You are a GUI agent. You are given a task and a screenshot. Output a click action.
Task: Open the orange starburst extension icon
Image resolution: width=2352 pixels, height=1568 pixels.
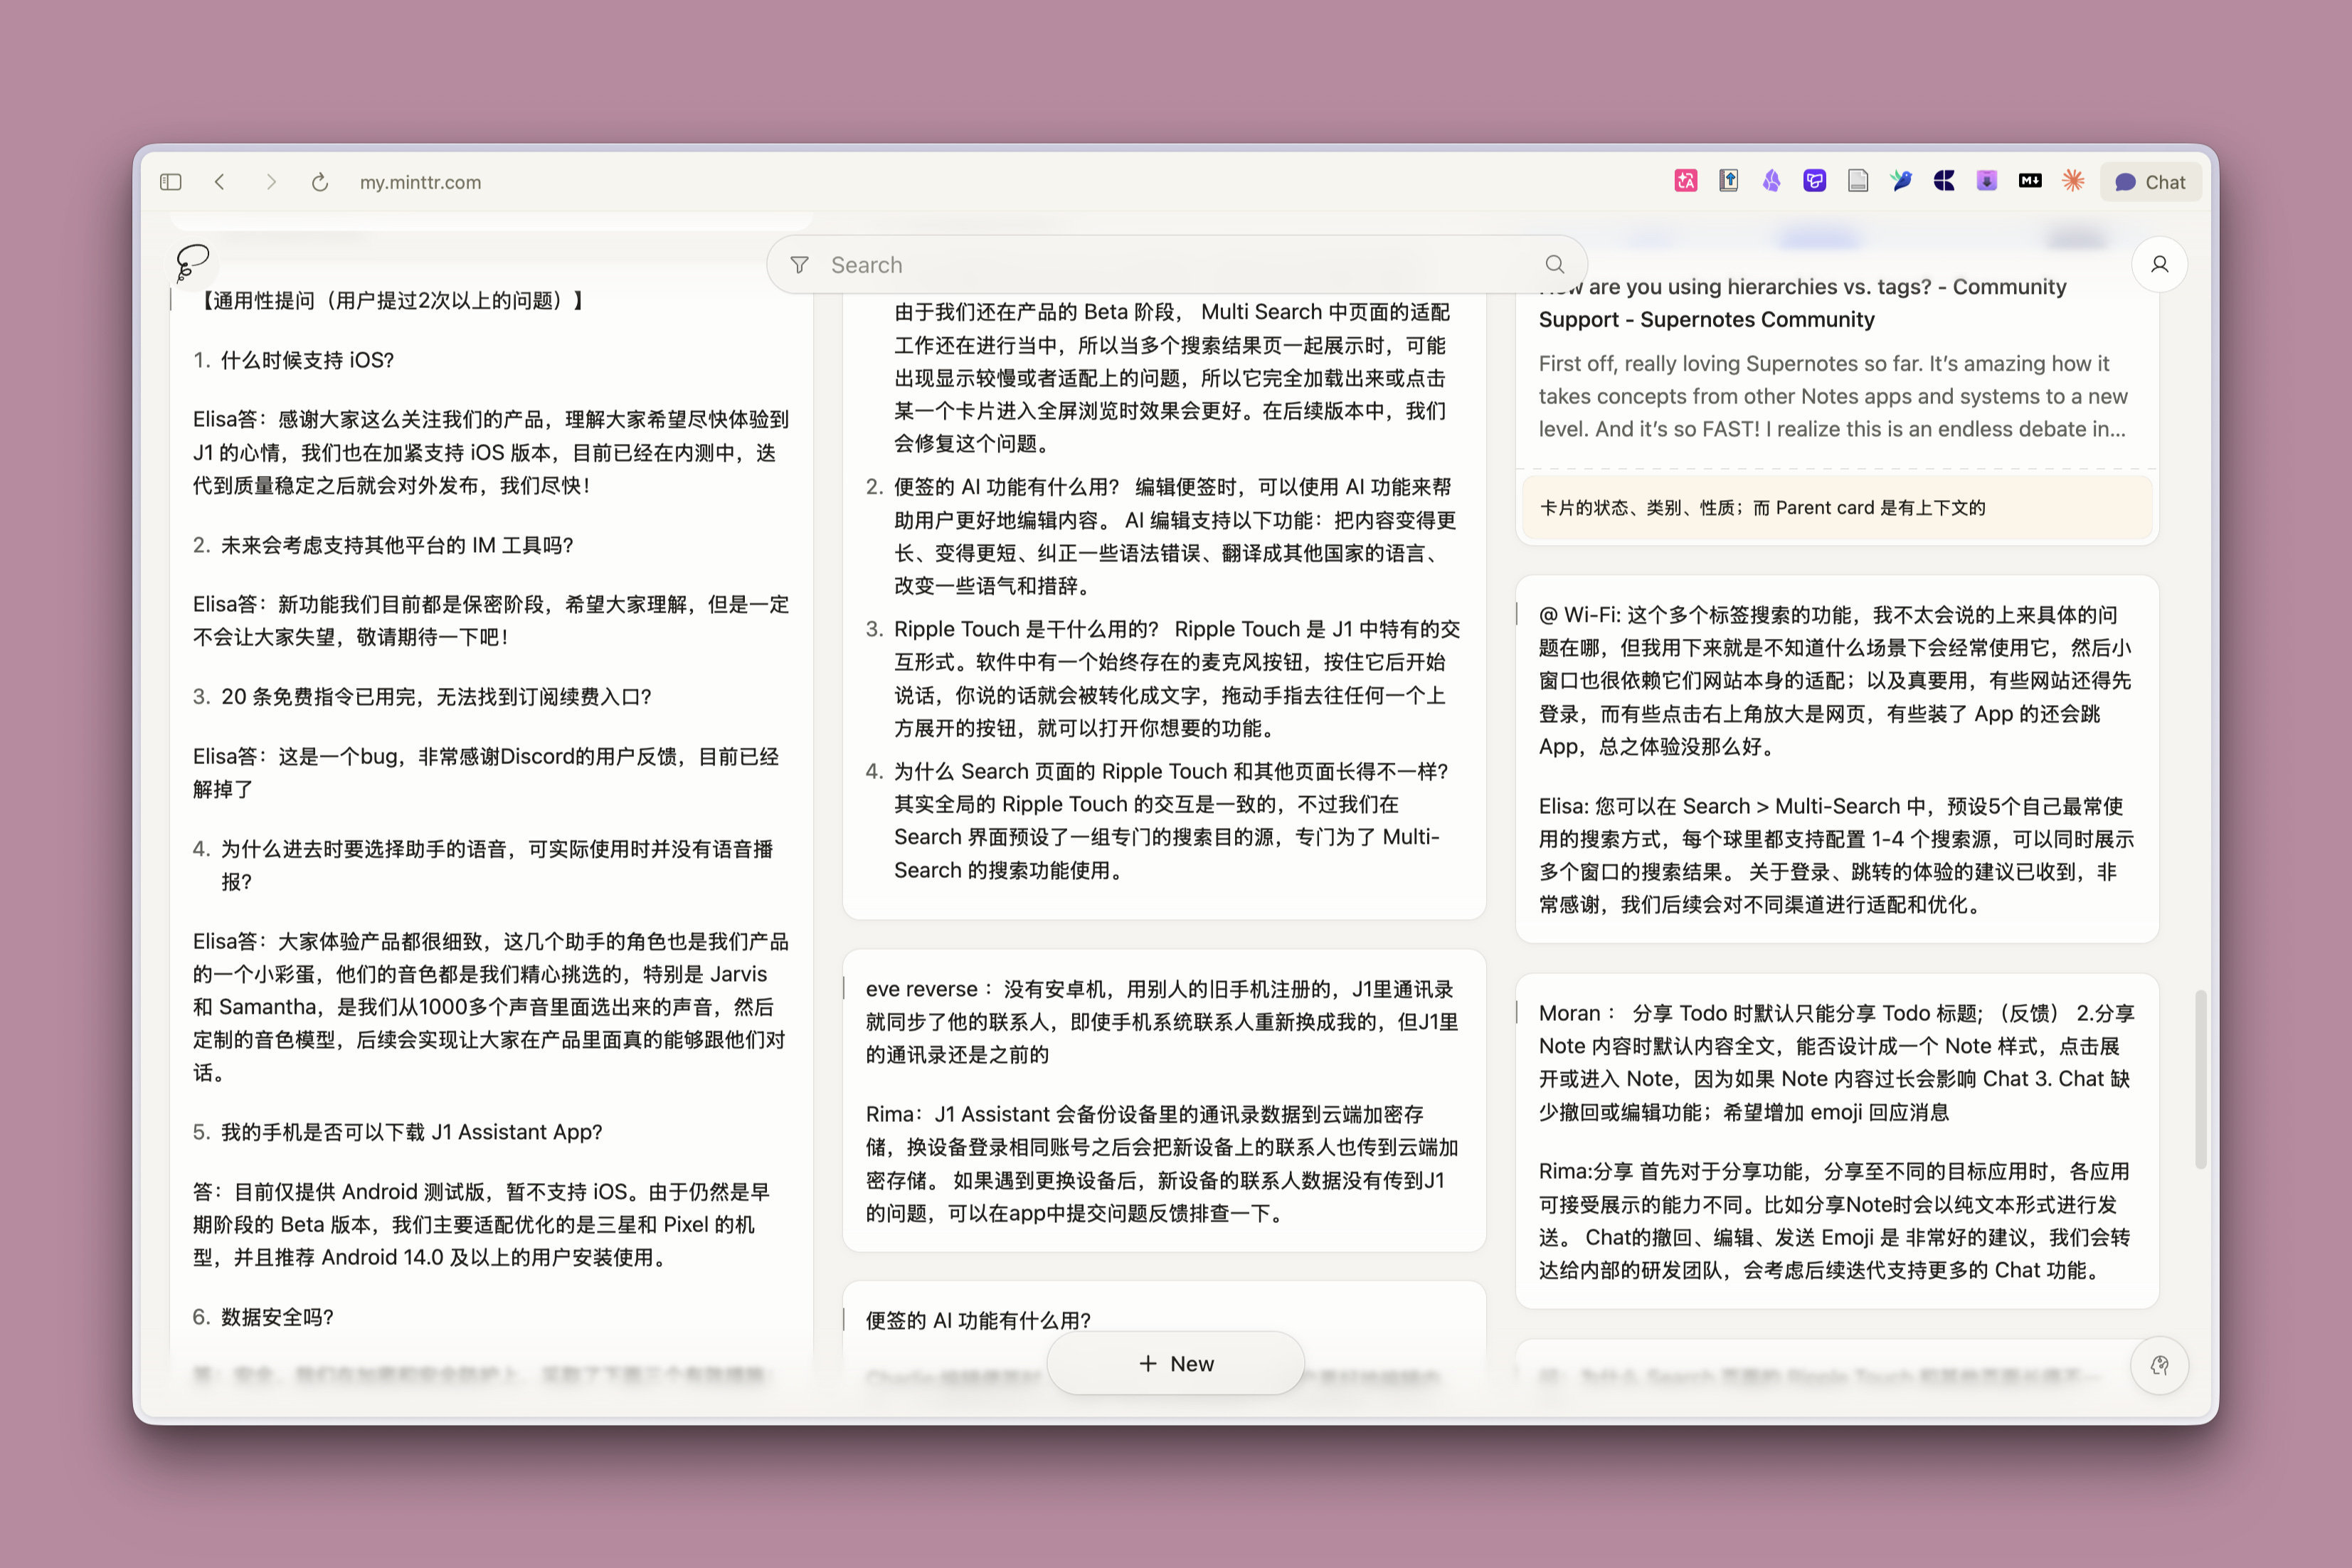[2073, 181]
